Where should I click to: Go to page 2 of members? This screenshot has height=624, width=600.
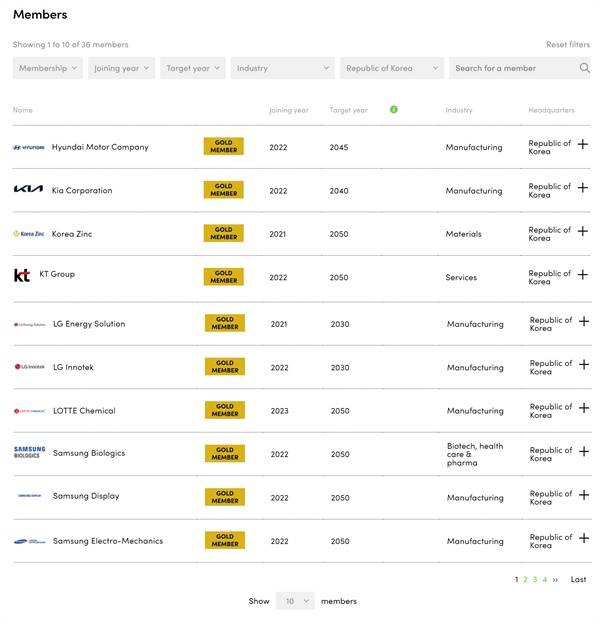525,580
